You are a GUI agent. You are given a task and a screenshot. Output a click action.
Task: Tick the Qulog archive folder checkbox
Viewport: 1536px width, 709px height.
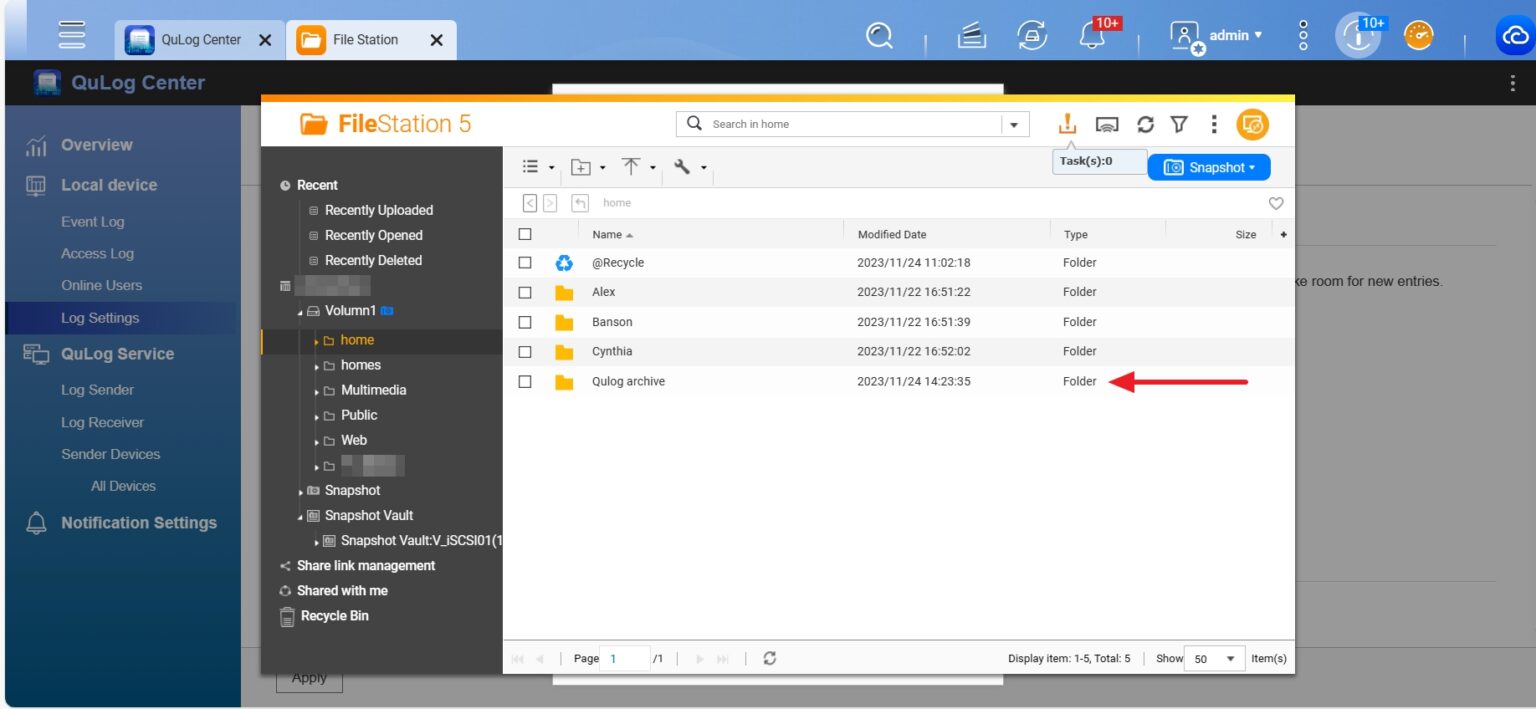coord(525,381)
